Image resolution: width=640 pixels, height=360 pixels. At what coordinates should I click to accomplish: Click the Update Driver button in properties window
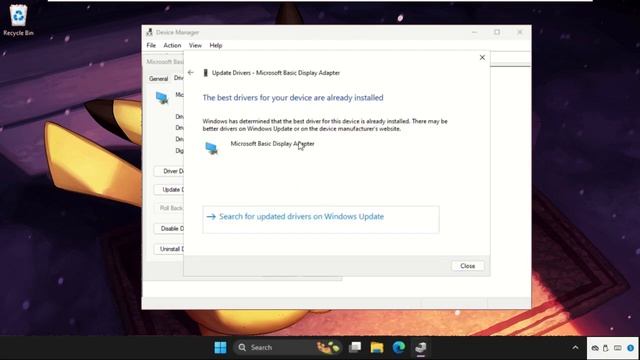tap(169, 189)
